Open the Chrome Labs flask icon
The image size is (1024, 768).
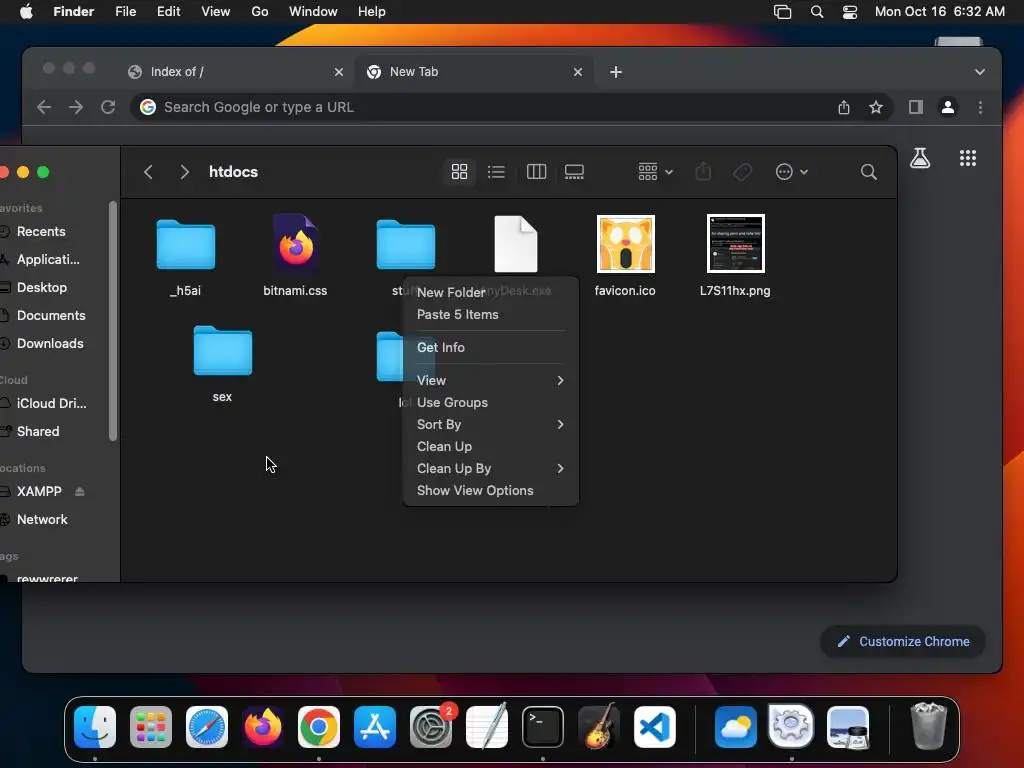coord(920,158)
